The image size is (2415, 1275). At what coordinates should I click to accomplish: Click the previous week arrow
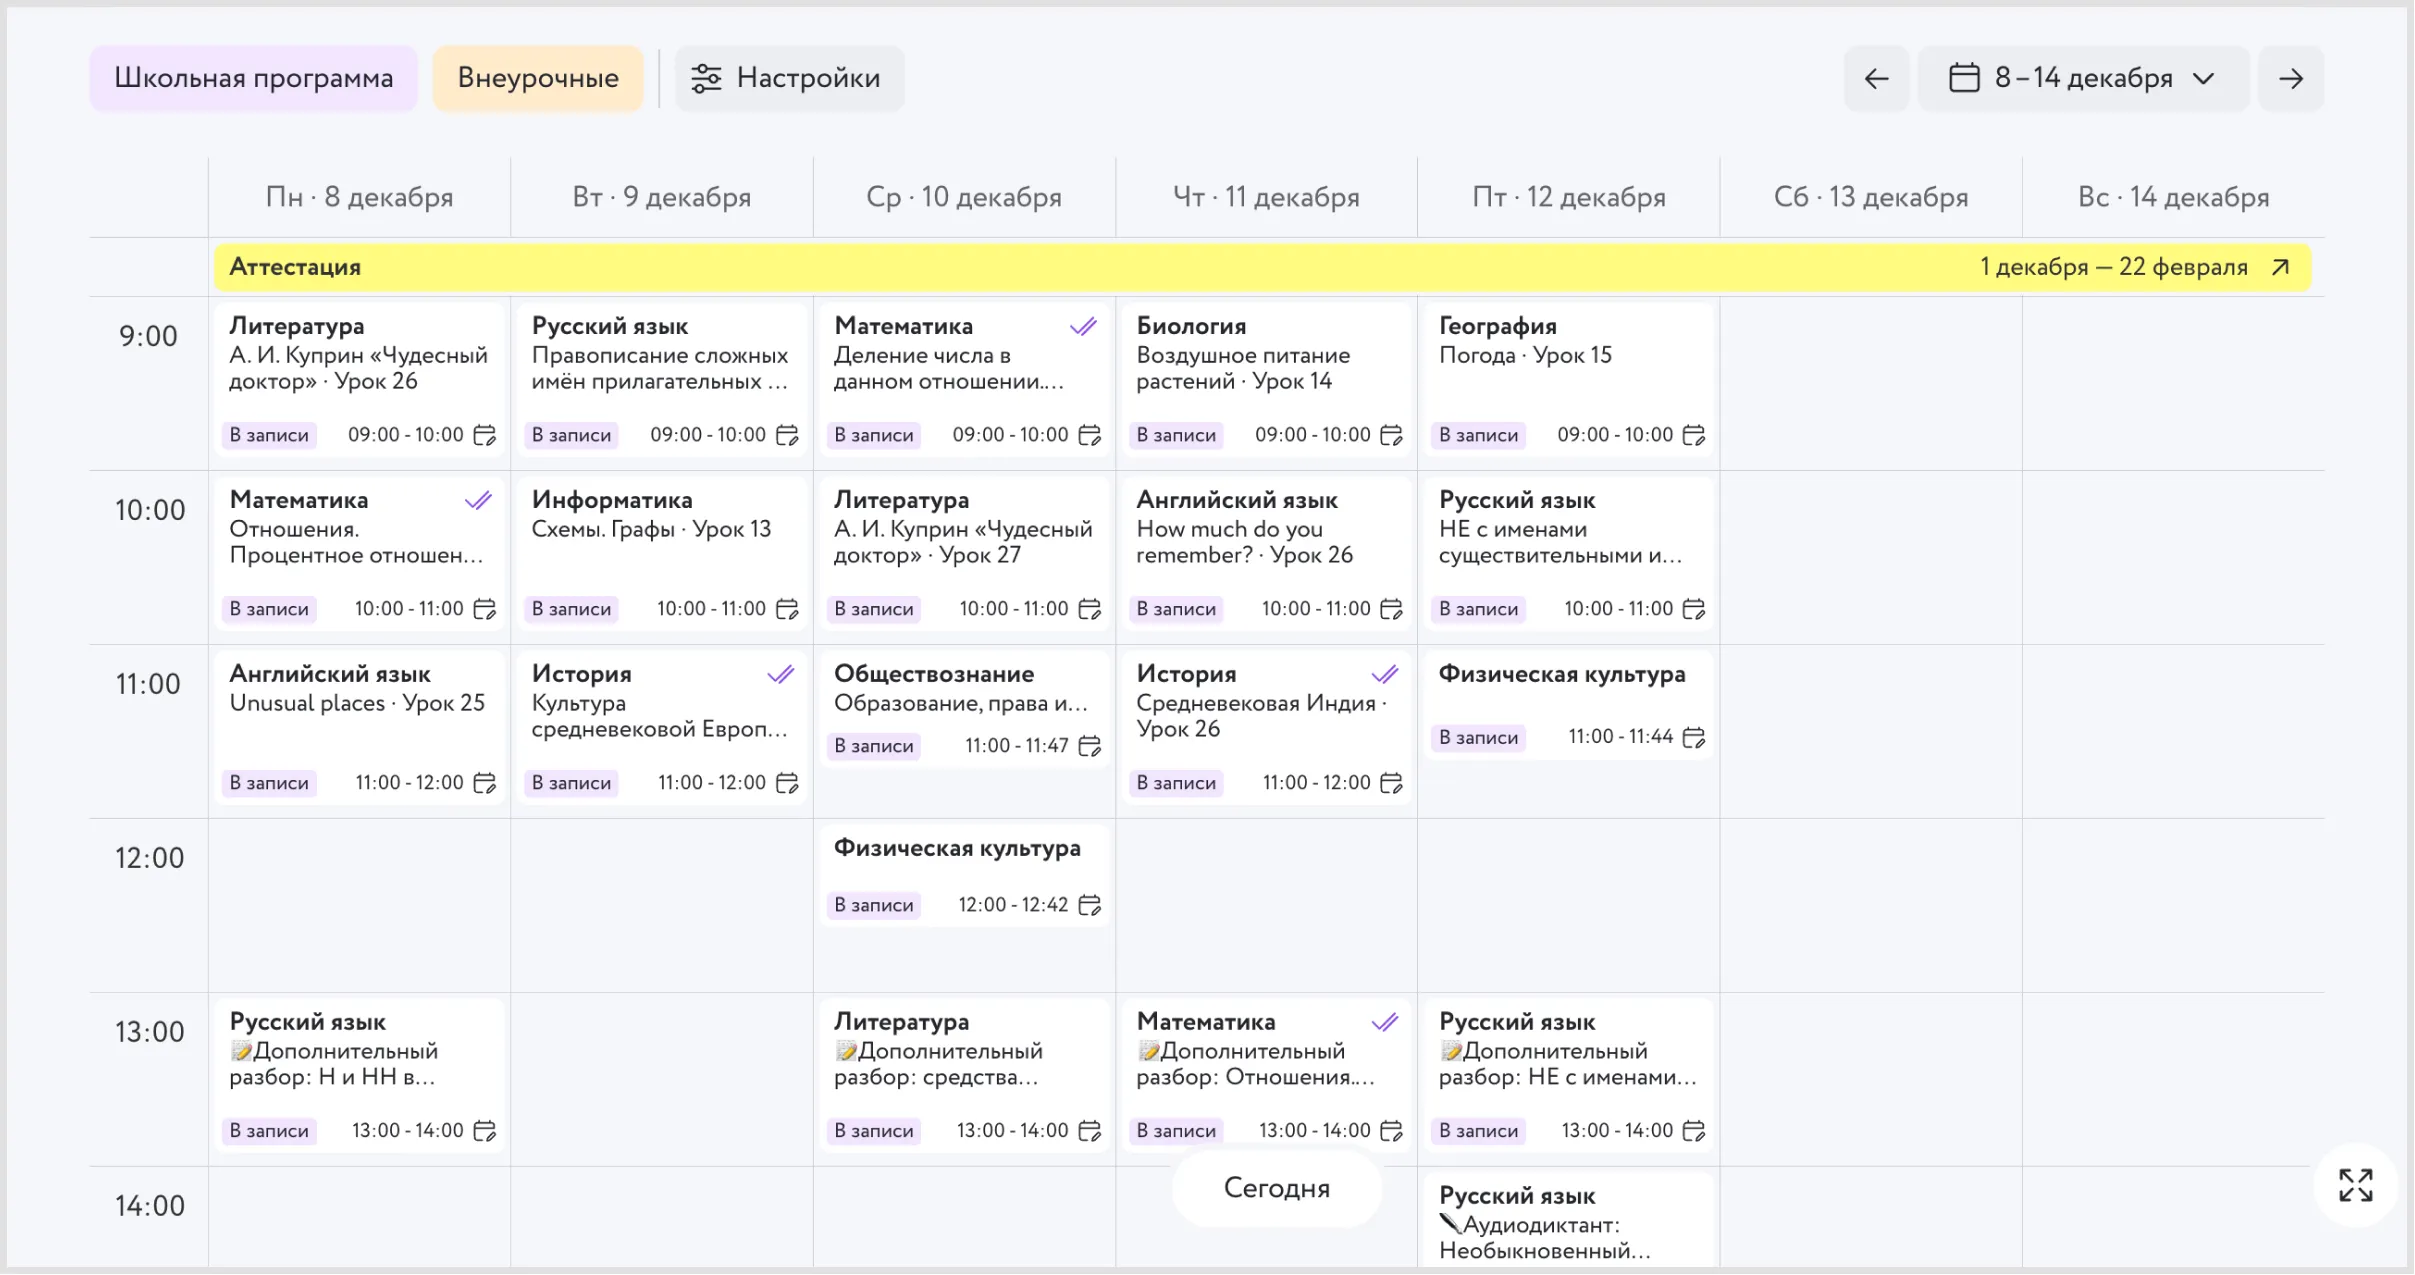click(x=1877, y=78)
